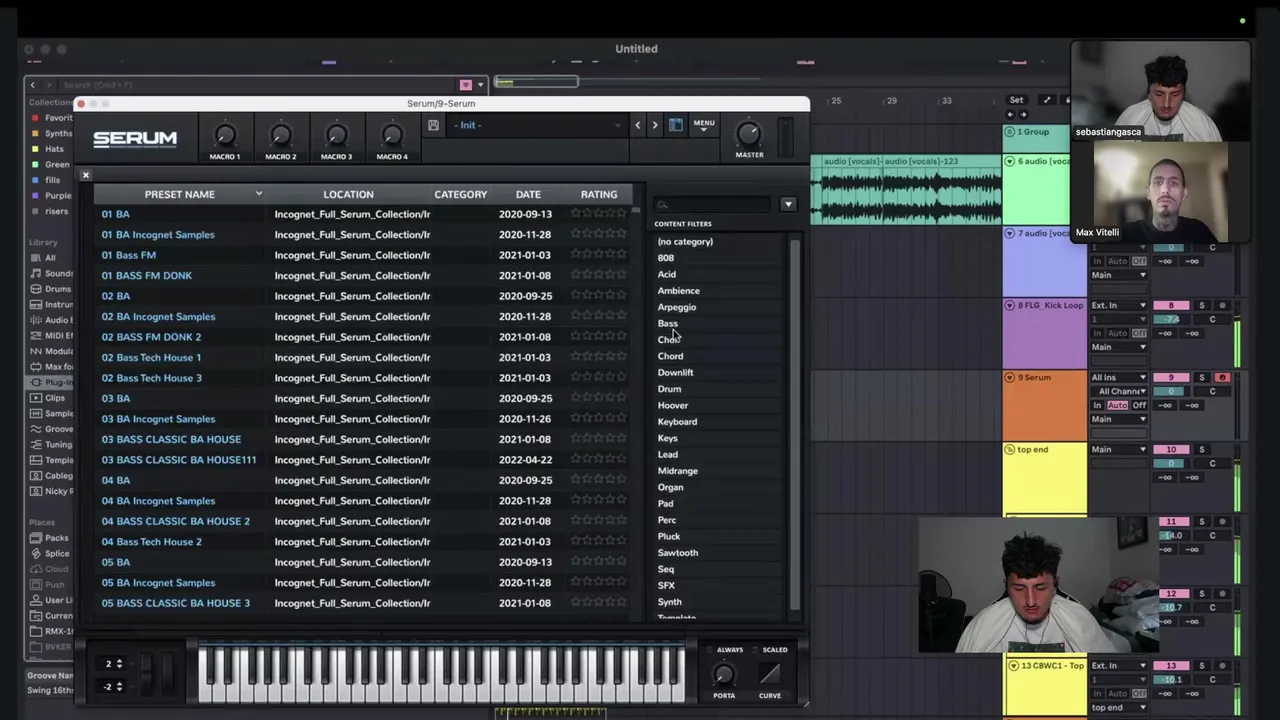
Task: Solo the 8 FLG_Kick Loop track
Action: click(x=1202, y=305)
